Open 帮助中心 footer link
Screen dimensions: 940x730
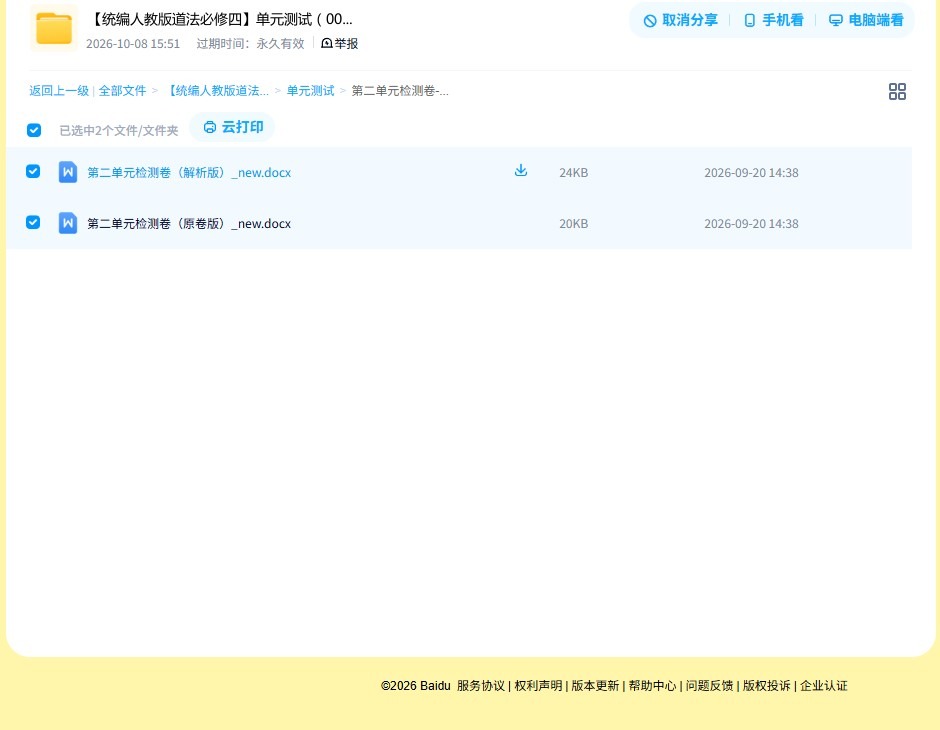pyautogui.click(x=652, y=686)
